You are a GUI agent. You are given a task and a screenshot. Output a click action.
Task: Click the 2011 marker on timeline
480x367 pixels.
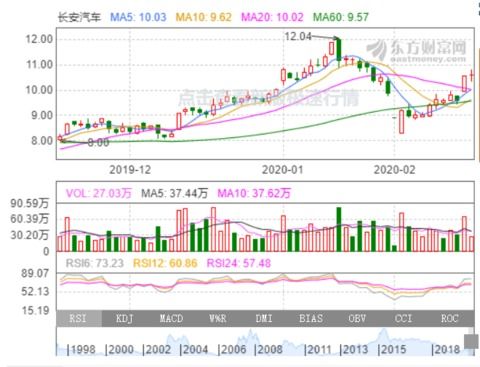point(318,350)
